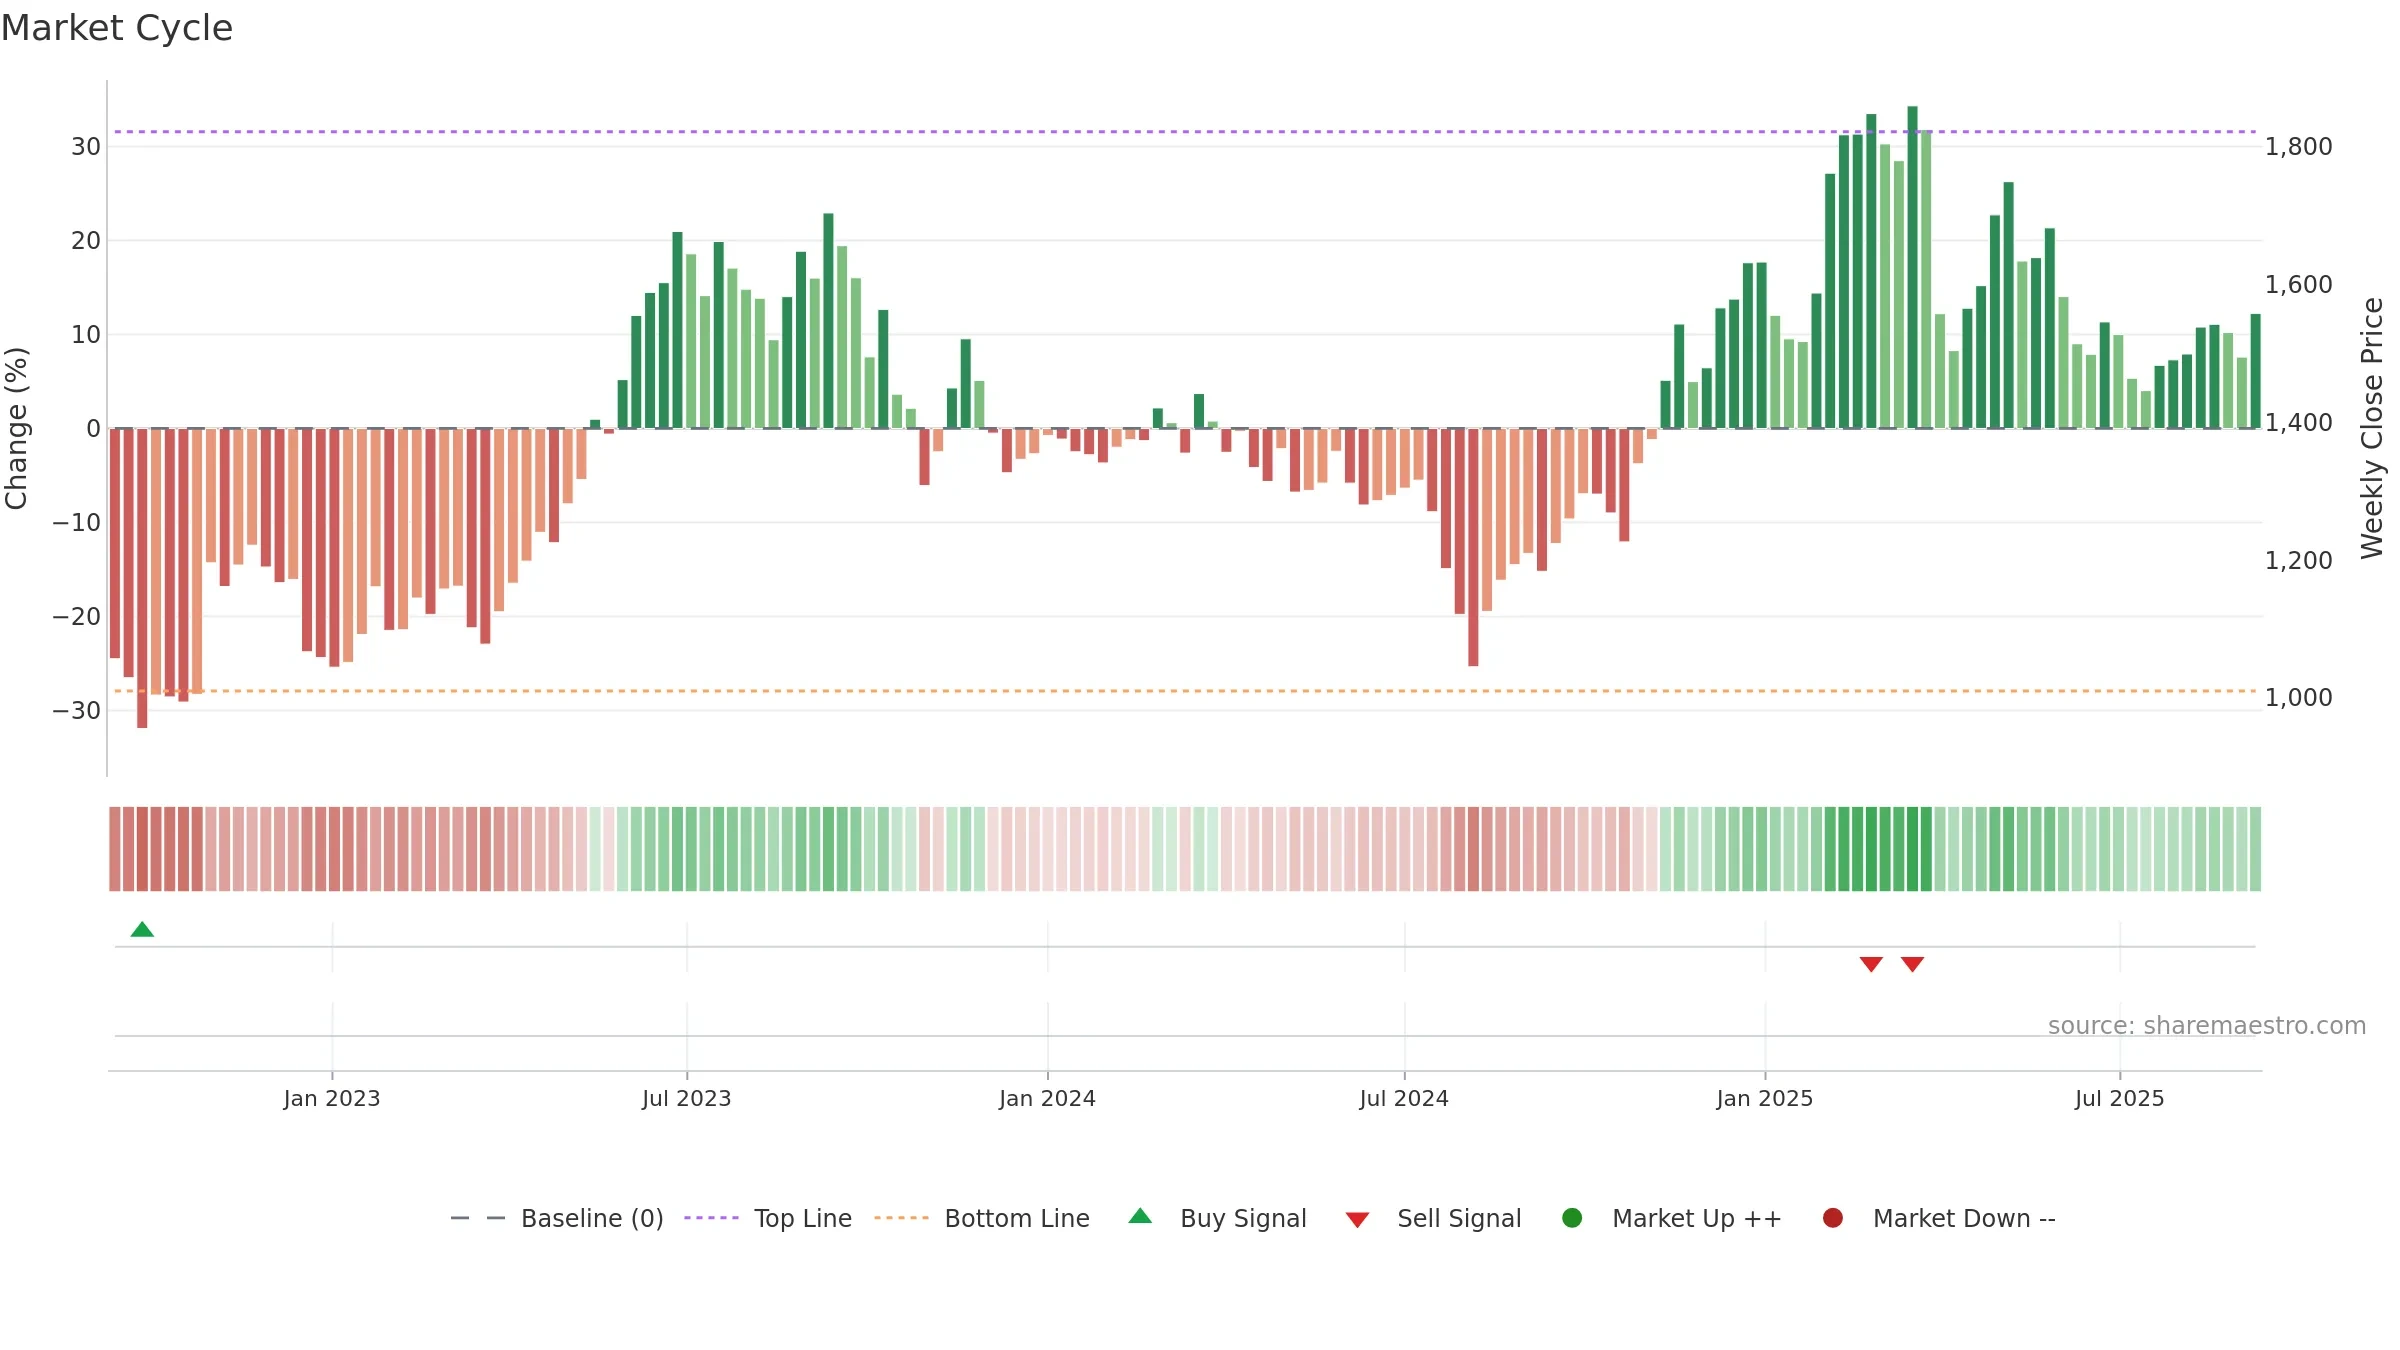Screen dimensions: 2400x1350
Task: Click the darkest green heat strip cell
Action: [1912, 849]
